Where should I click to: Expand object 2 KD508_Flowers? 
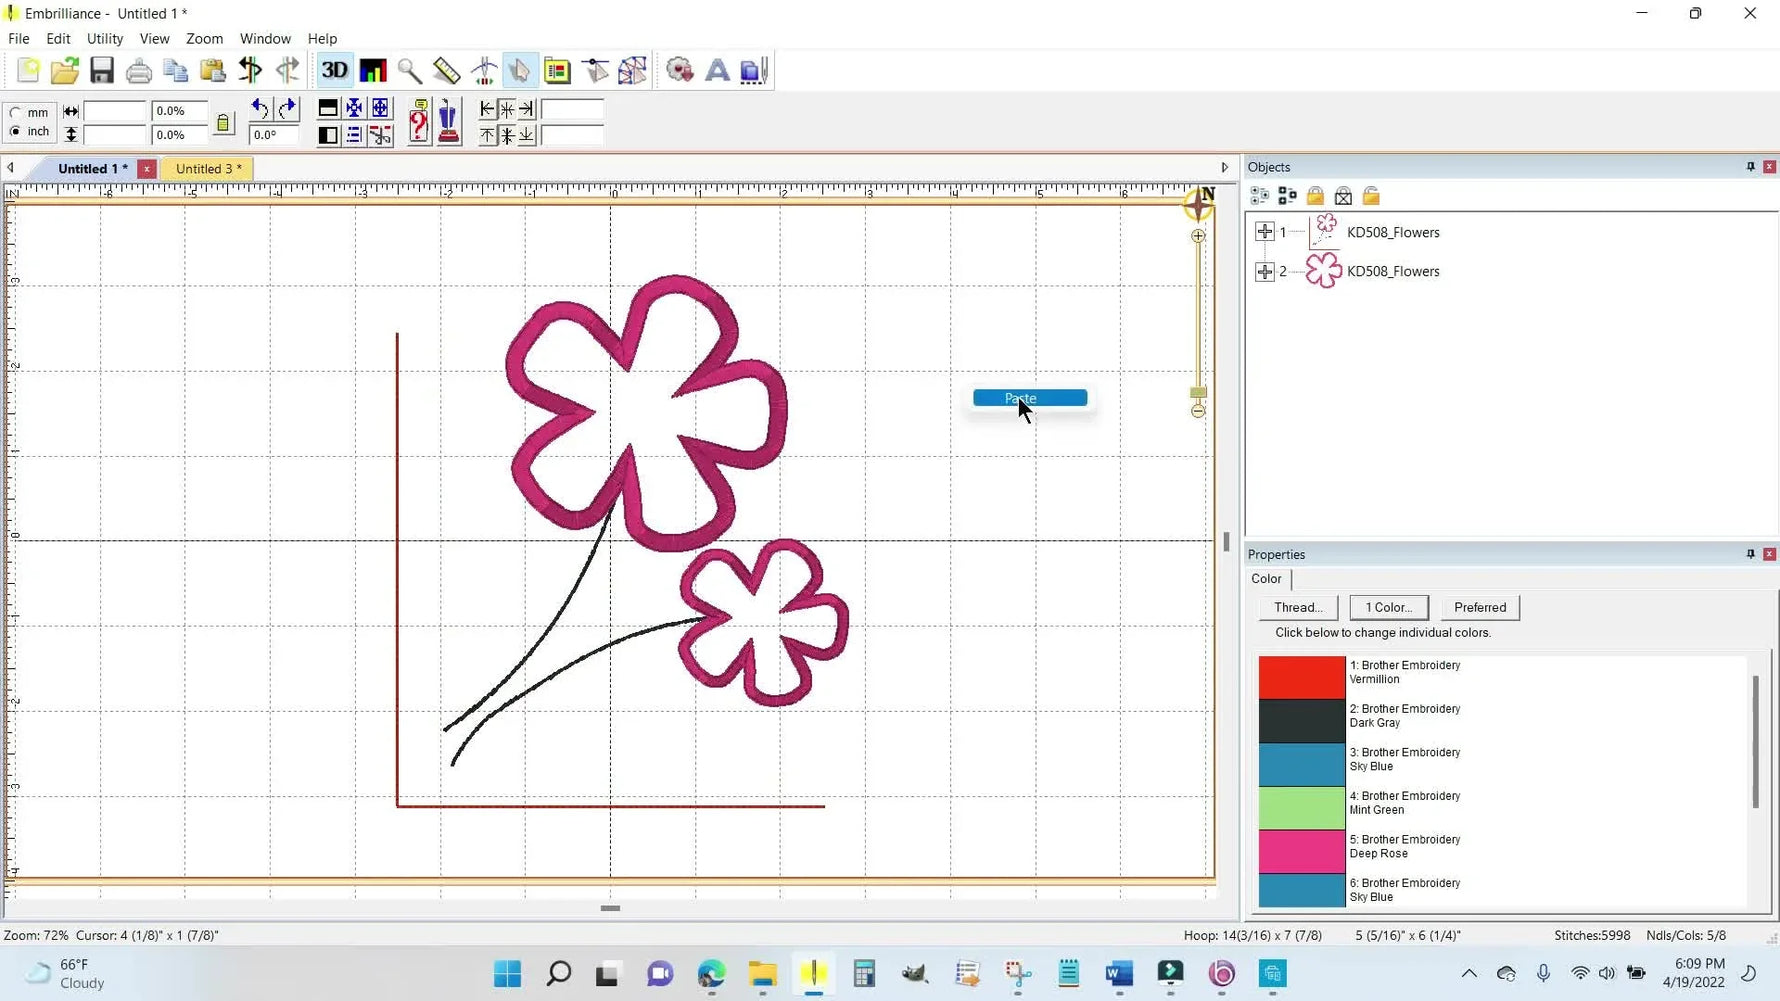[1264, 271]
